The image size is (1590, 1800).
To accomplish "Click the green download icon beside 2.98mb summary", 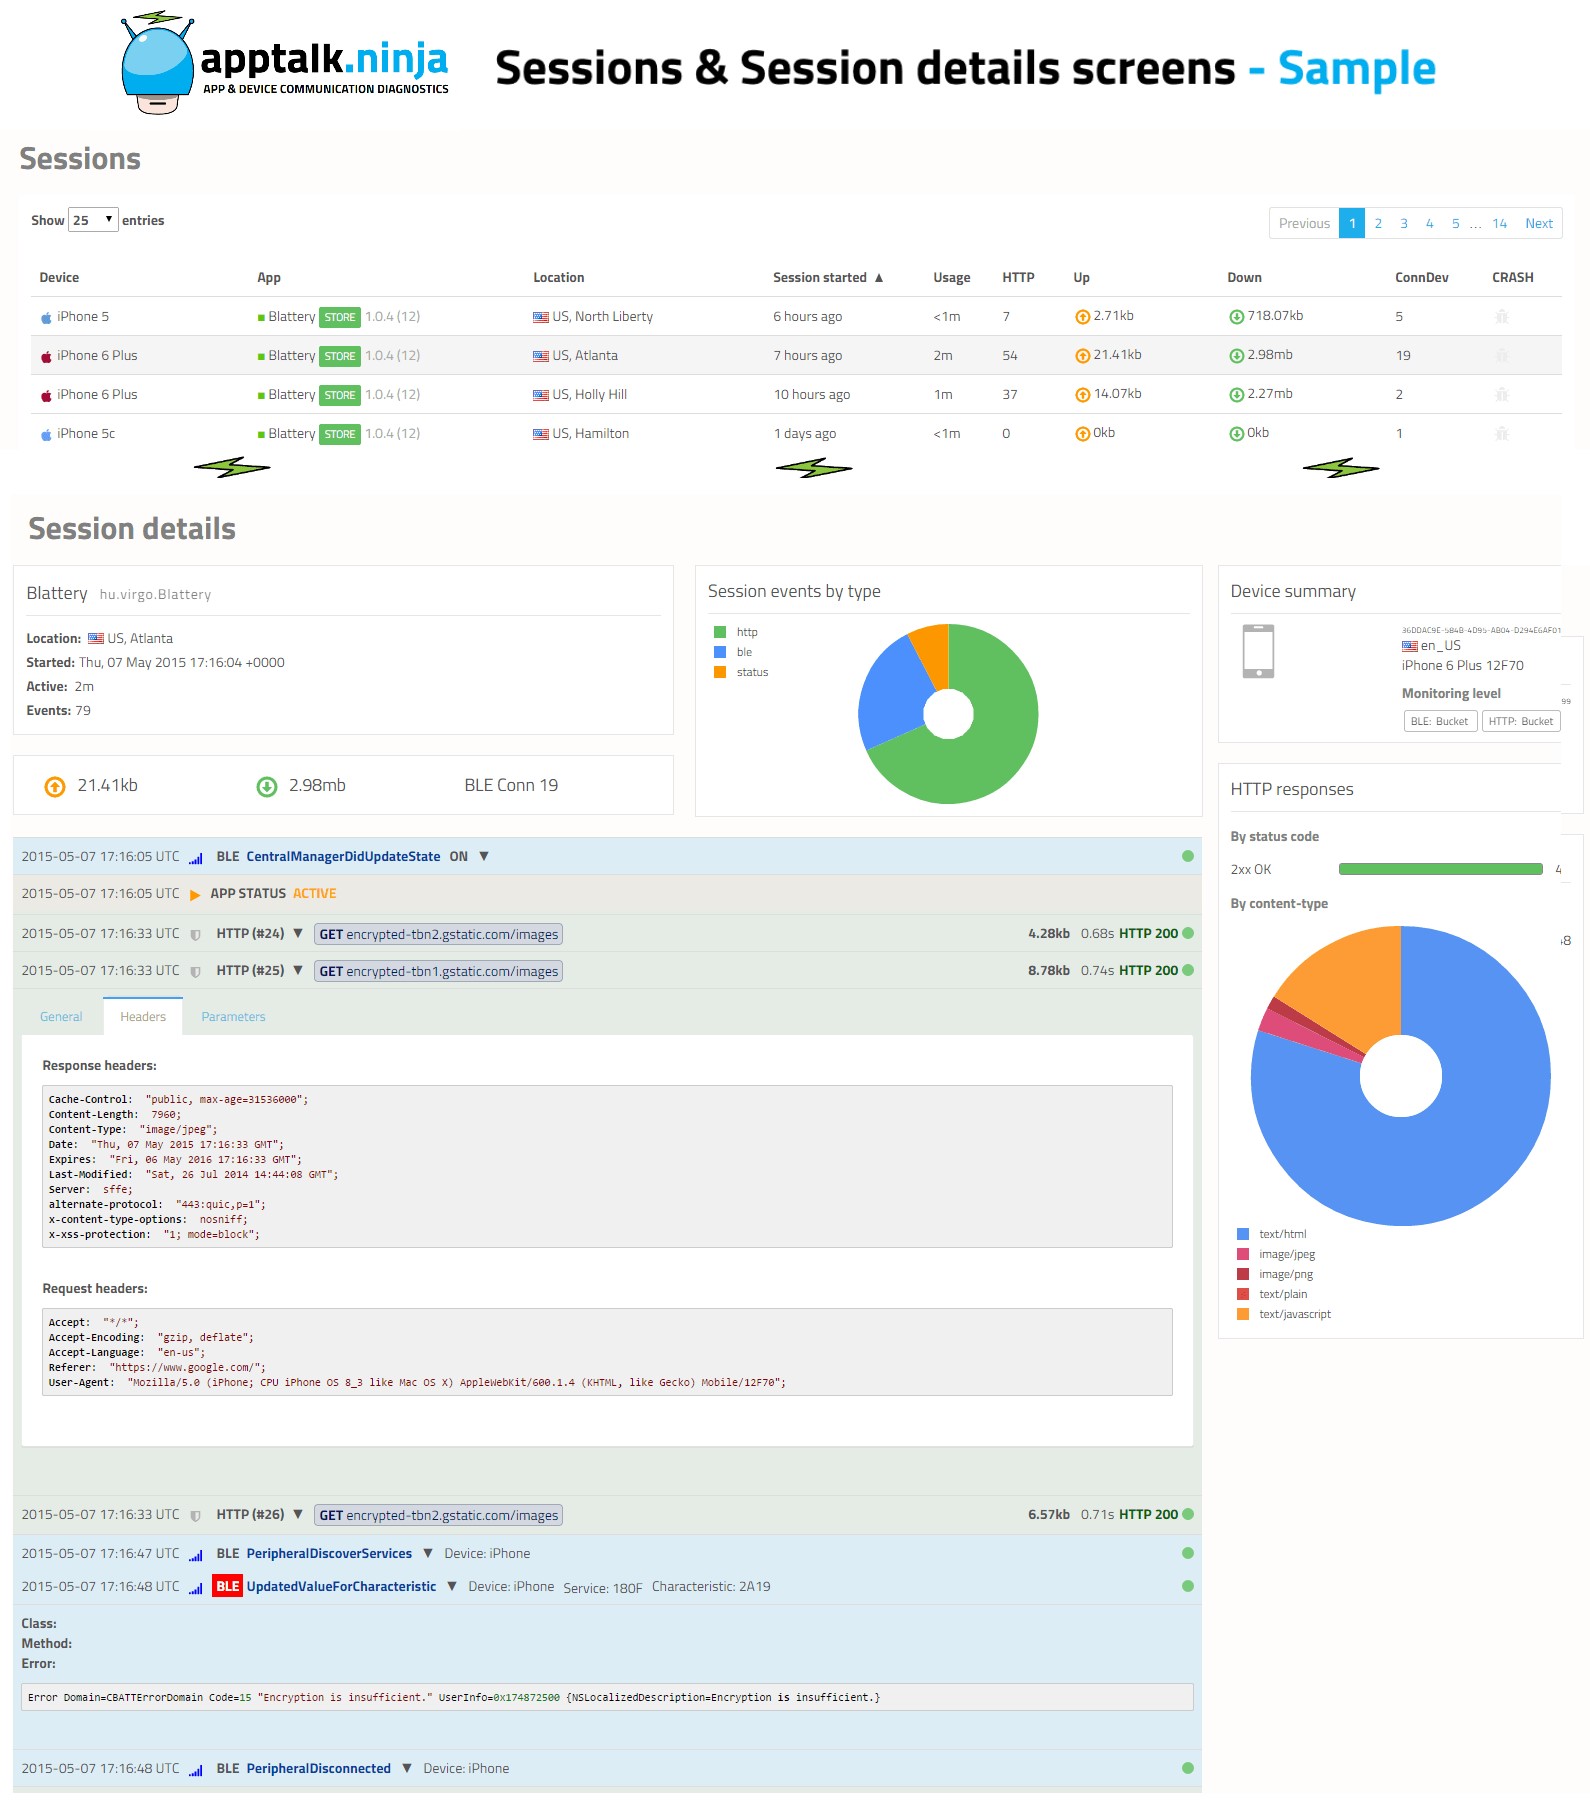I will tap(267, 787).
